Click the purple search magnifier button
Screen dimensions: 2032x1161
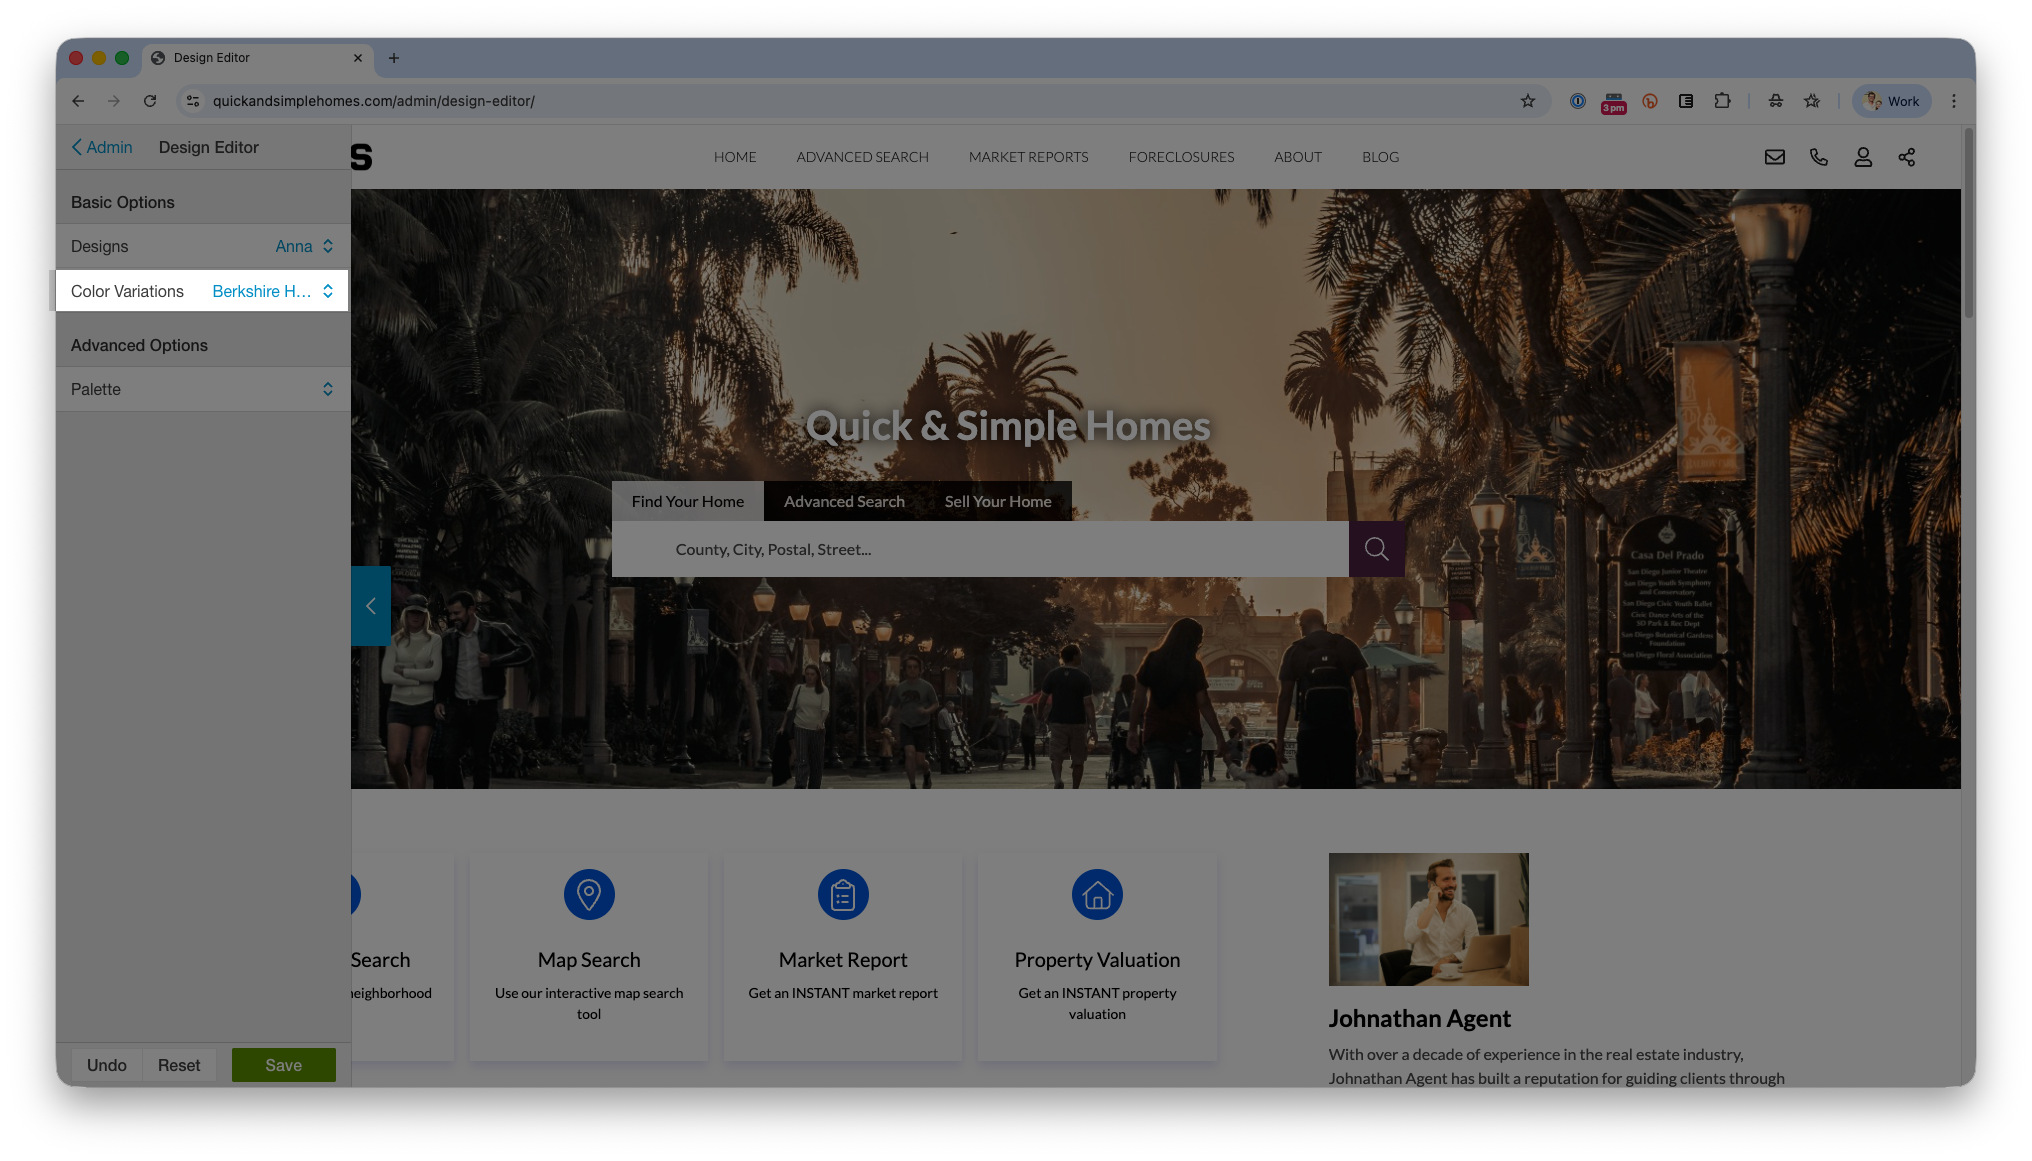(x=1376, y=549)
